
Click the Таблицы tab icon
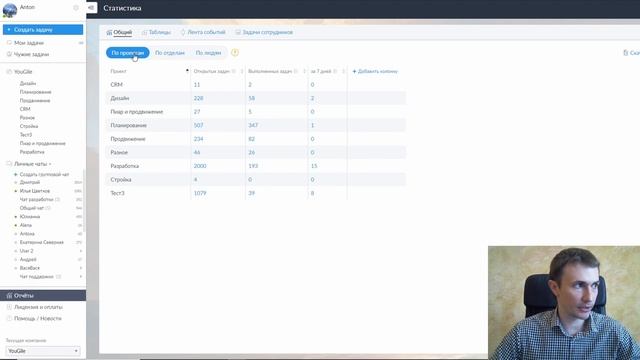[x=144, y=32]
